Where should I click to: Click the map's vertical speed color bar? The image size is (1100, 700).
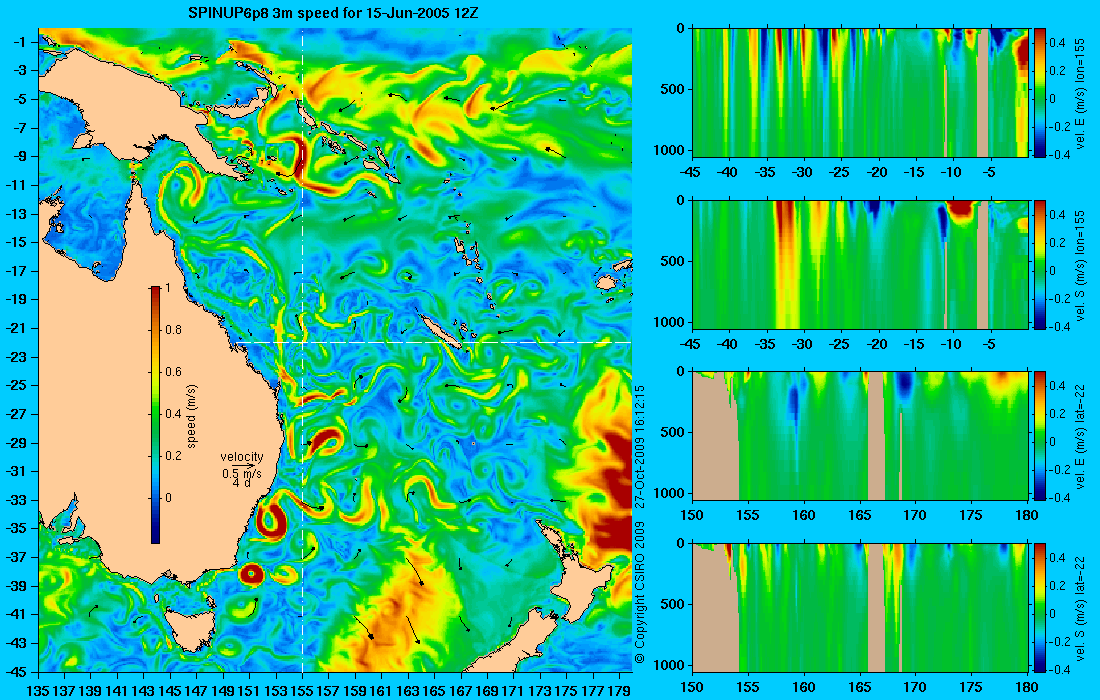(x=155, y=415)
